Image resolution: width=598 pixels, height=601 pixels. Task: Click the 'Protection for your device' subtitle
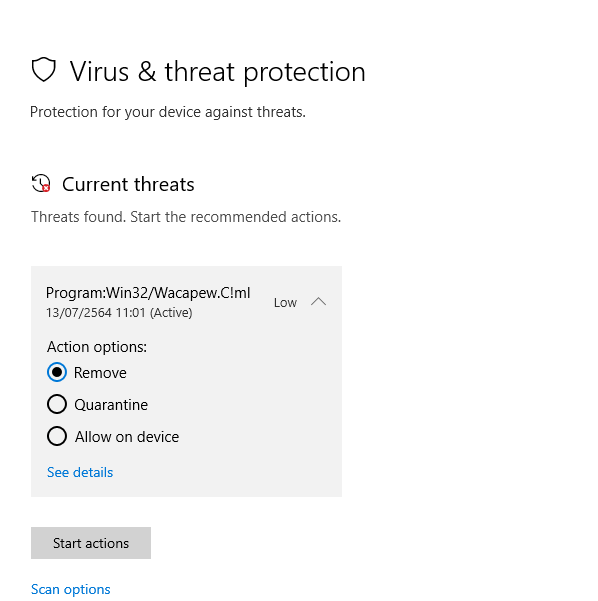pyautogui.click(x=168, y=112)
